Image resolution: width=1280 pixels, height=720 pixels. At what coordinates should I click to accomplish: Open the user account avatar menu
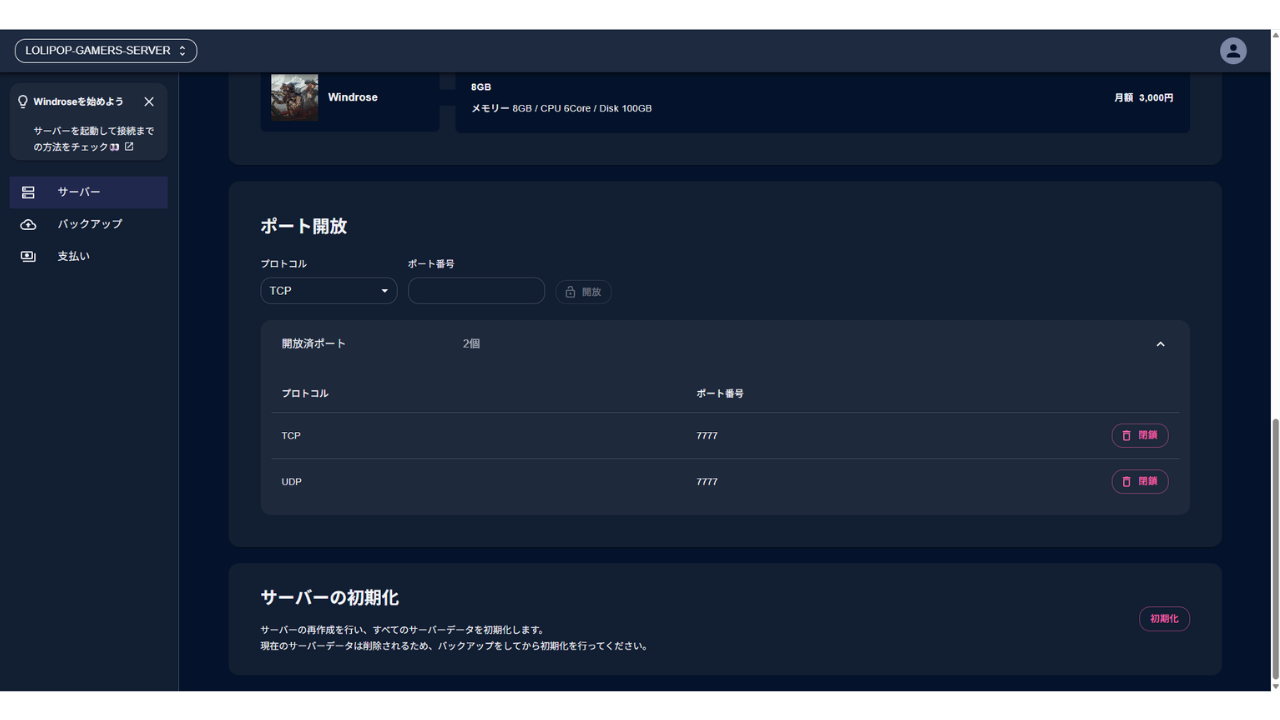[x=1233, y=51]
